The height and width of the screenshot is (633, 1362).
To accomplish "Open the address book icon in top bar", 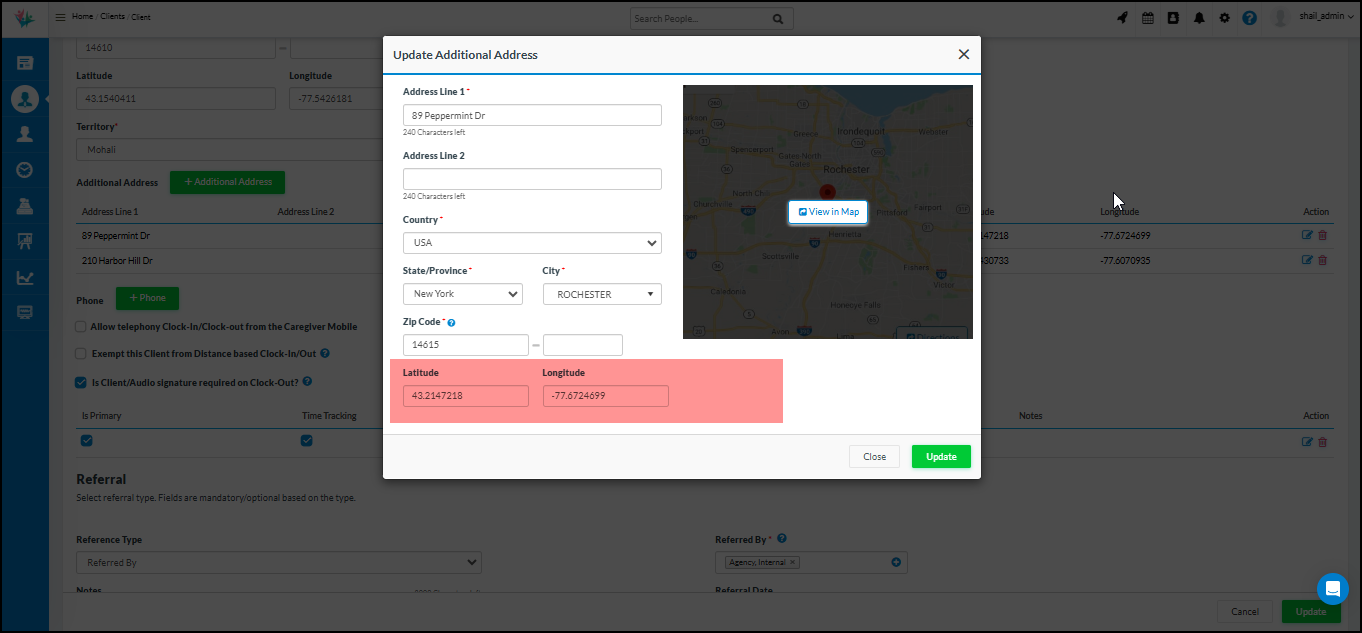I will [1173, 17].
